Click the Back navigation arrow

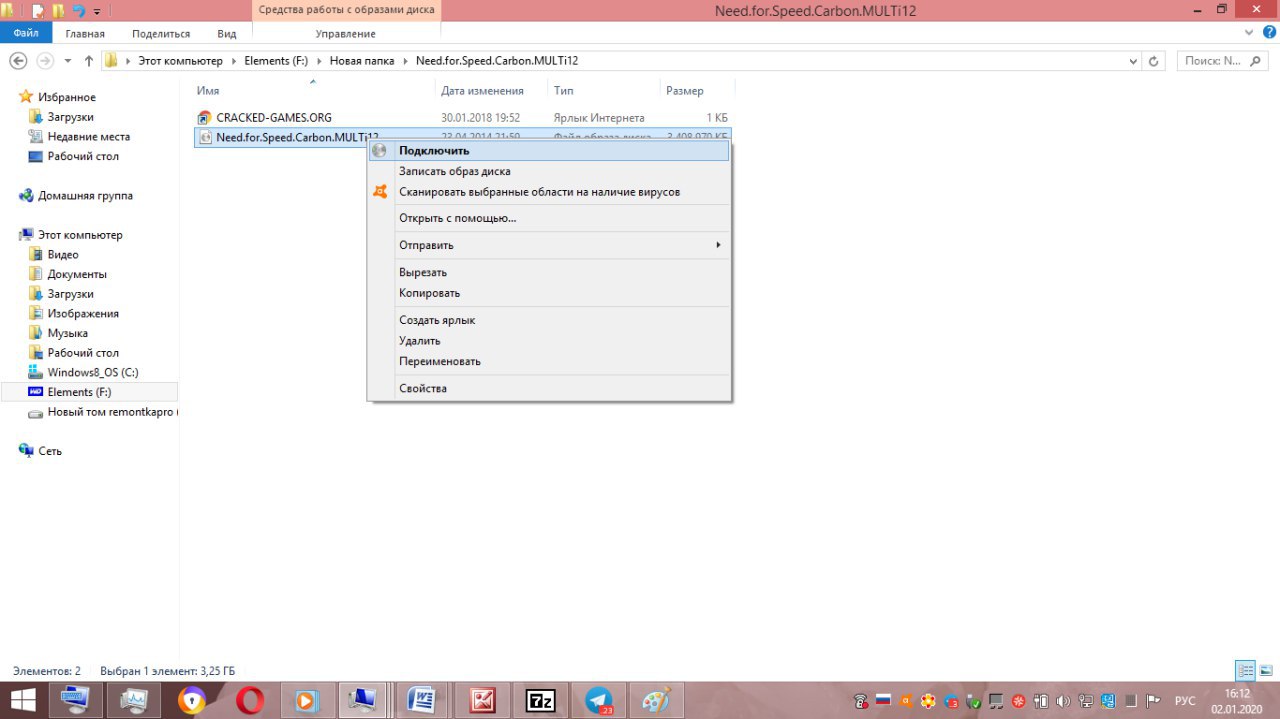18,61
